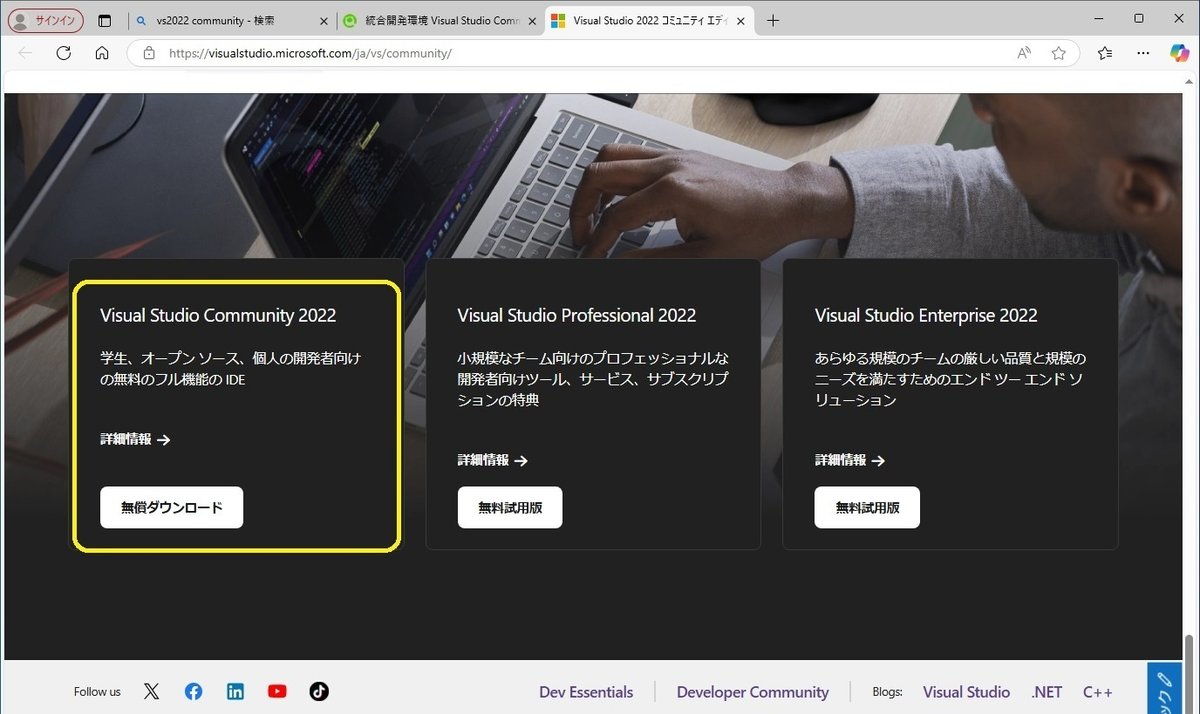Open Copilot in the browser toolbar
The width and height of the screenshot is (1200, 714).
[1180, 52]
